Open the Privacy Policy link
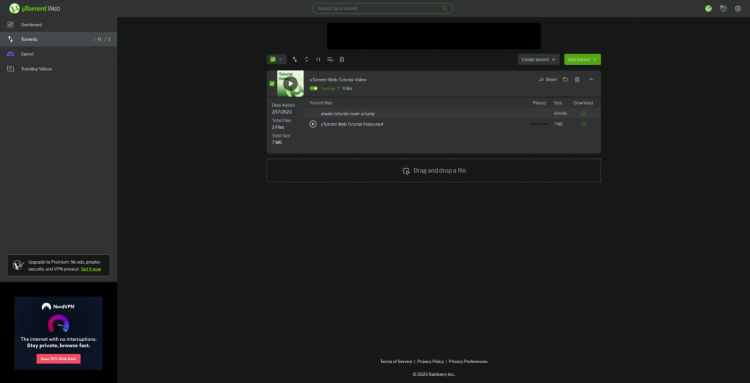The image size is (750, 383). (x=430, y=361)
